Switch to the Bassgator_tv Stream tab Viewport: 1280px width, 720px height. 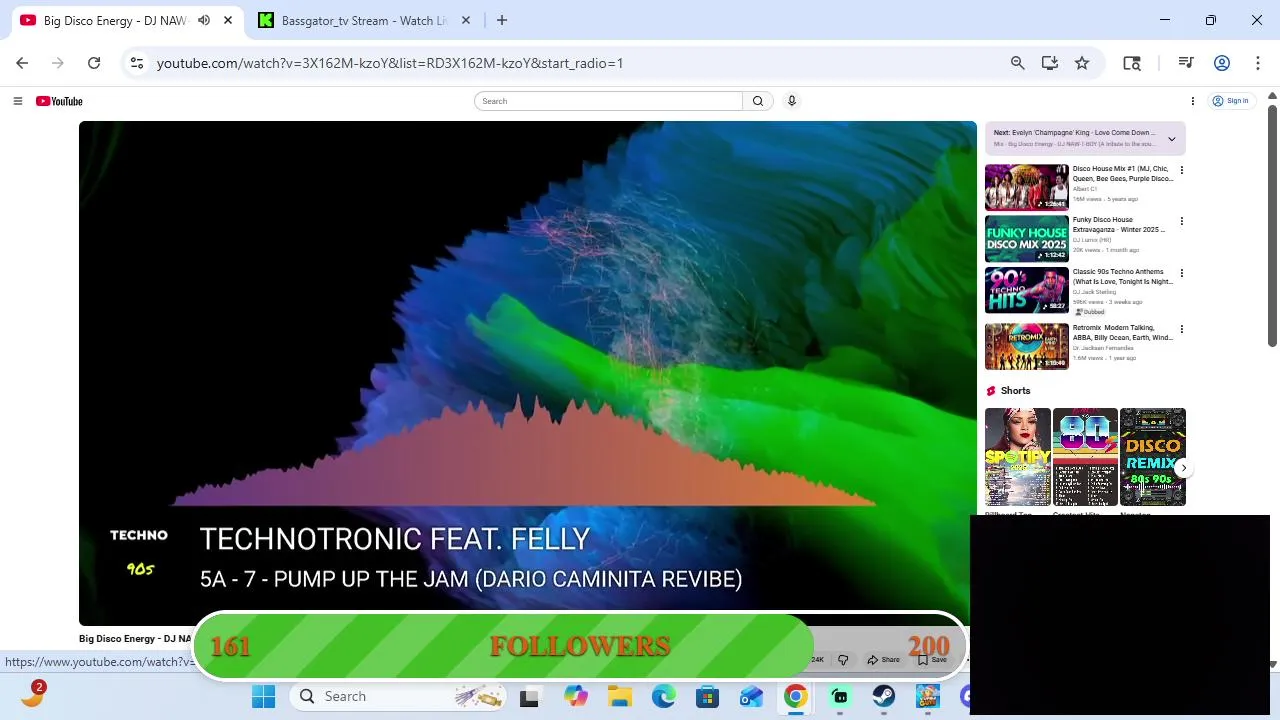(363, 20)
